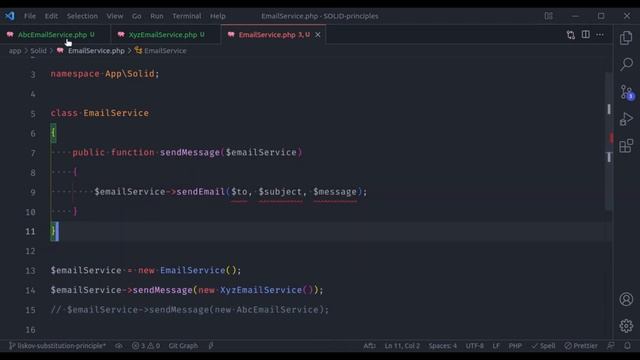Click the underlined $subject variable on line 9
The image size is (640, 360).
[280, 192]
